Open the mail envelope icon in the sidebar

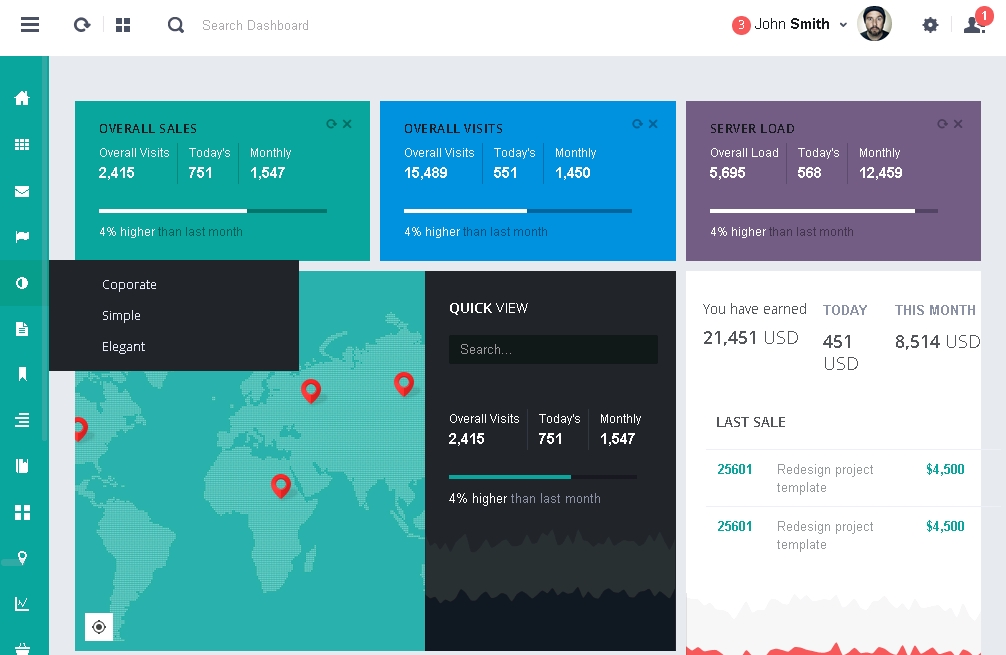coord(22,191)
